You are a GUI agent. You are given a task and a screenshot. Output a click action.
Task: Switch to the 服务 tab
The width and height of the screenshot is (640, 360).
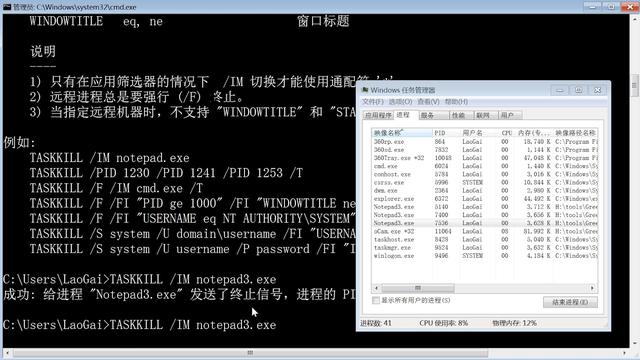tap(433, 116)
